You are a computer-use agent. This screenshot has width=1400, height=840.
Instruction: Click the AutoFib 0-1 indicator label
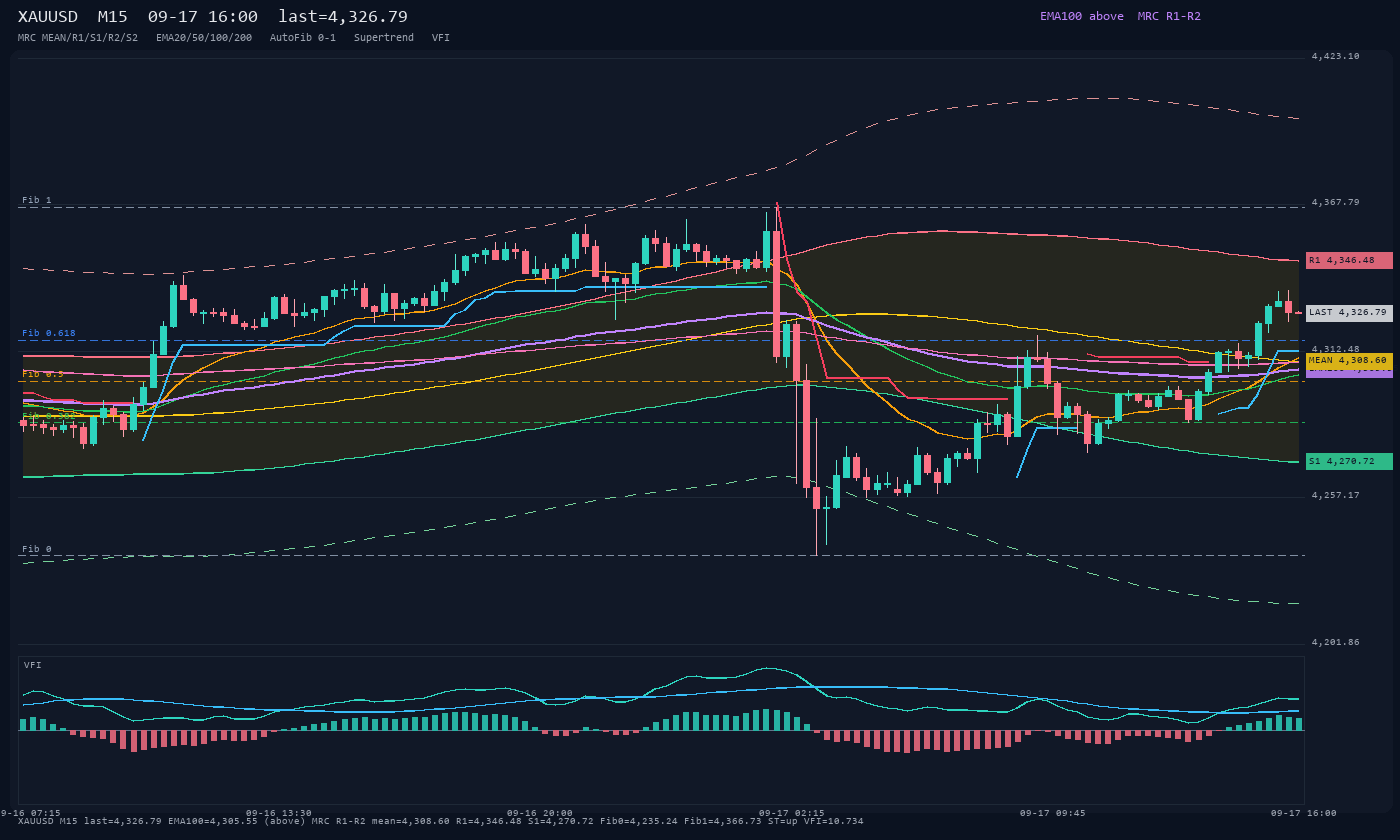(303, 38)
